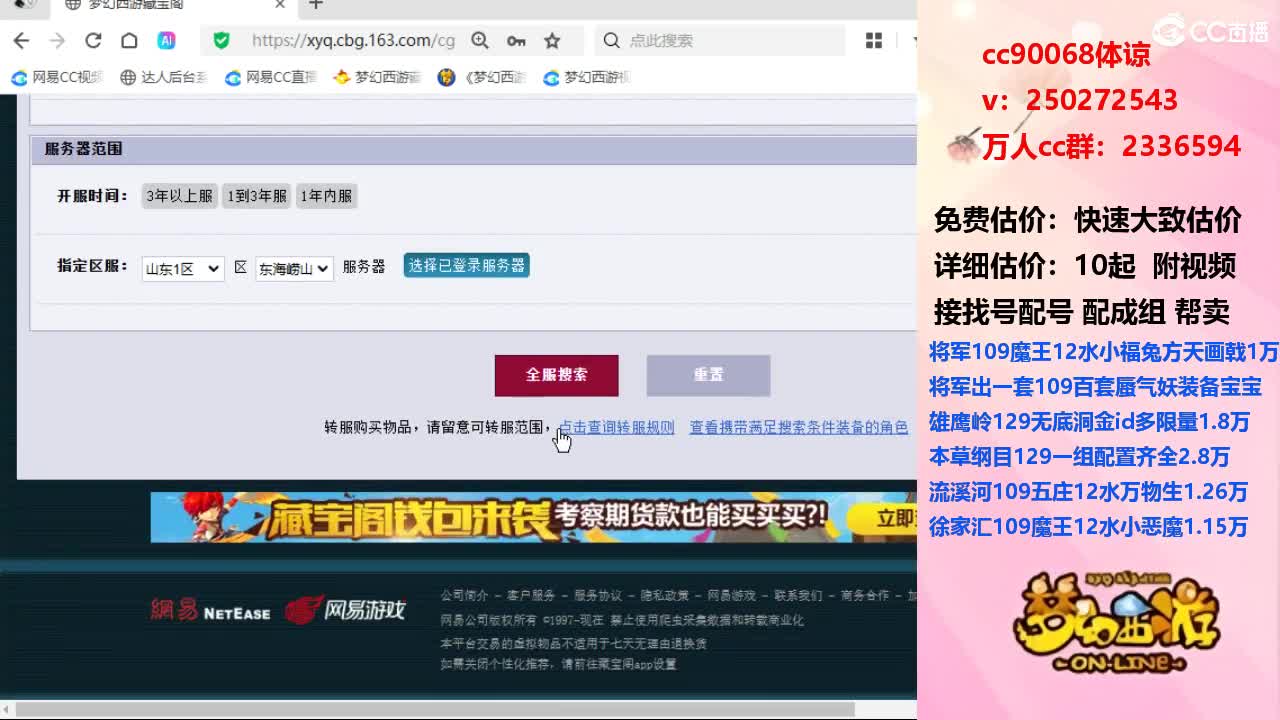The width and height of the screenshot is (1280, 720).
Task: Go back with the browser back arrow
Action: (22, 41)
